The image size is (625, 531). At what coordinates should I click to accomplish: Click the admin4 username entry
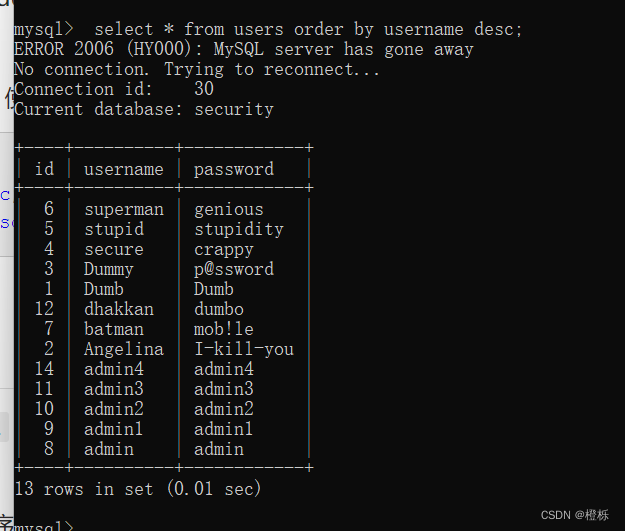114,369
